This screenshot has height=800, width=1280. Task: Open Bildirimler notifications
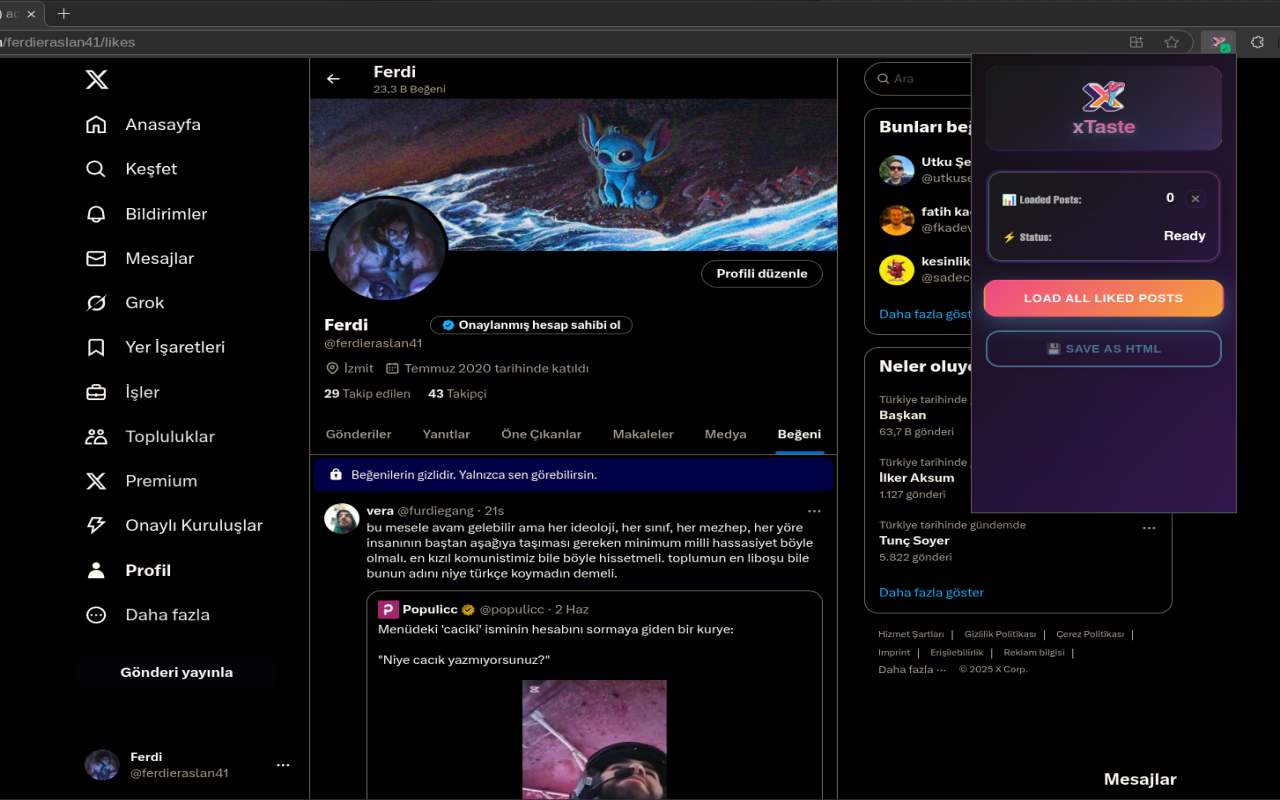coord(146,214)
